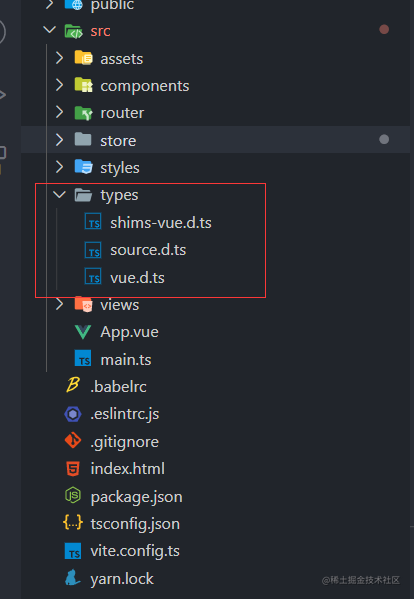Click the ESLint hexagon icon

[73, 414]
